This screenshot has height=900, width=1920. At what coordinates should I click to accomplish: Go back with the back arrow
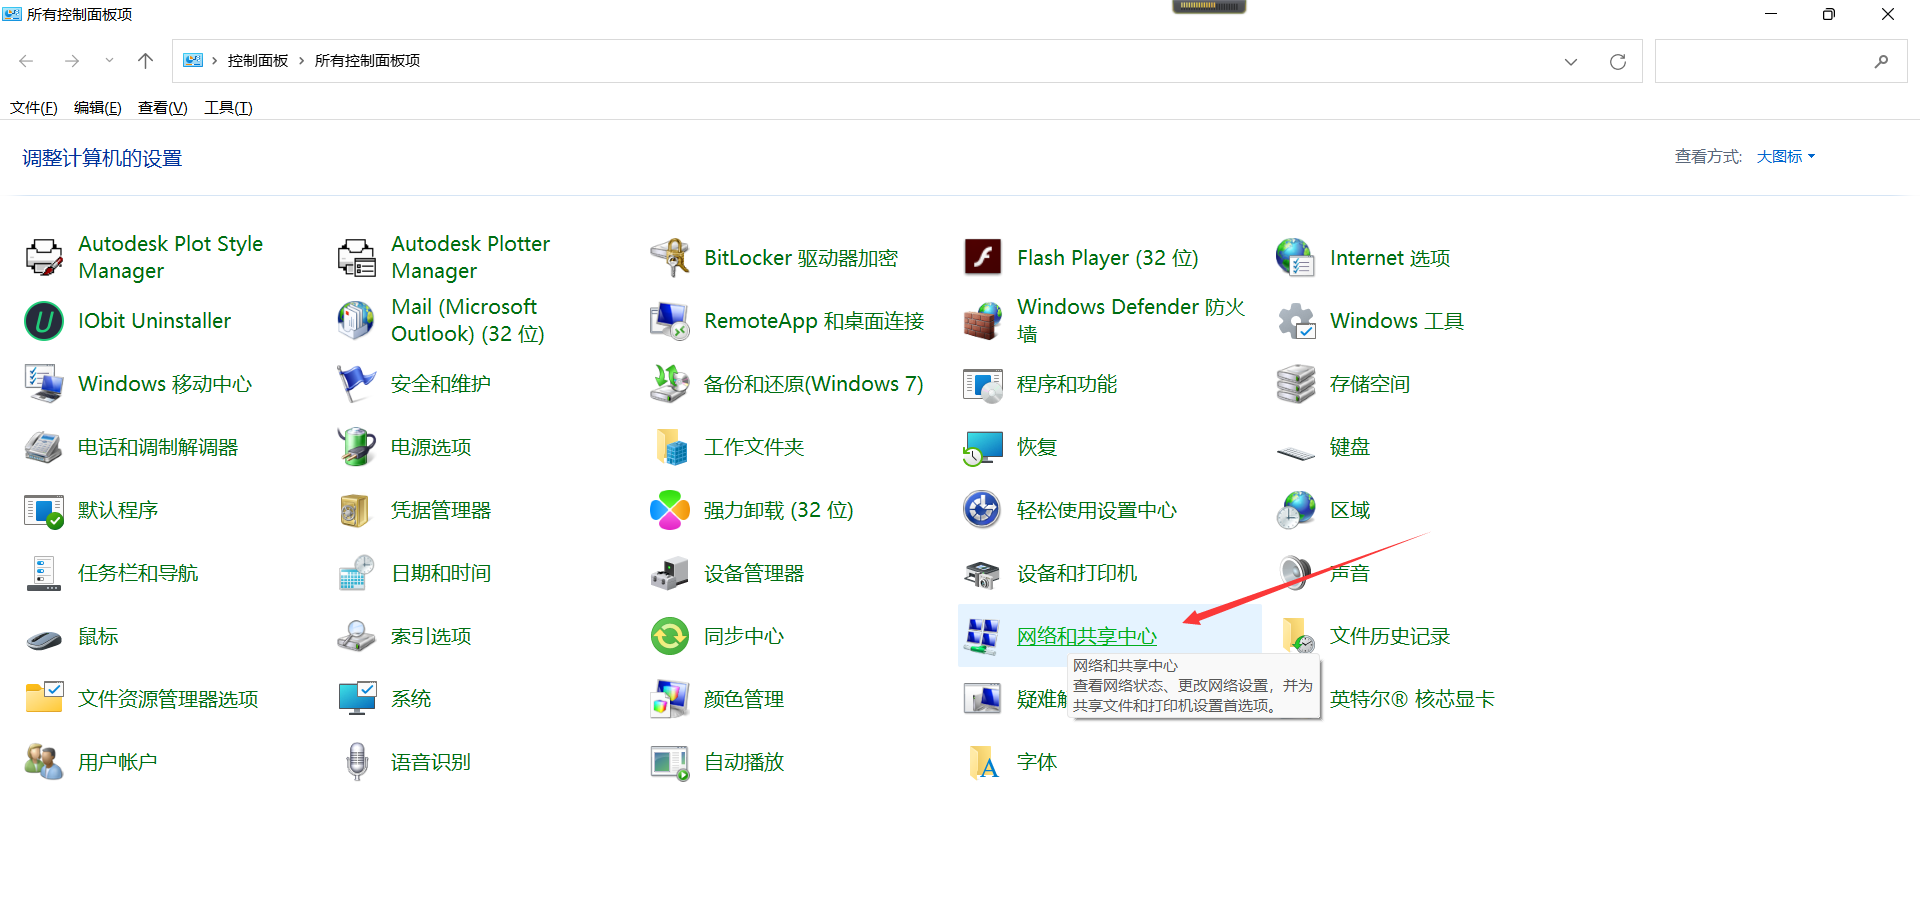tap(27, 61)
